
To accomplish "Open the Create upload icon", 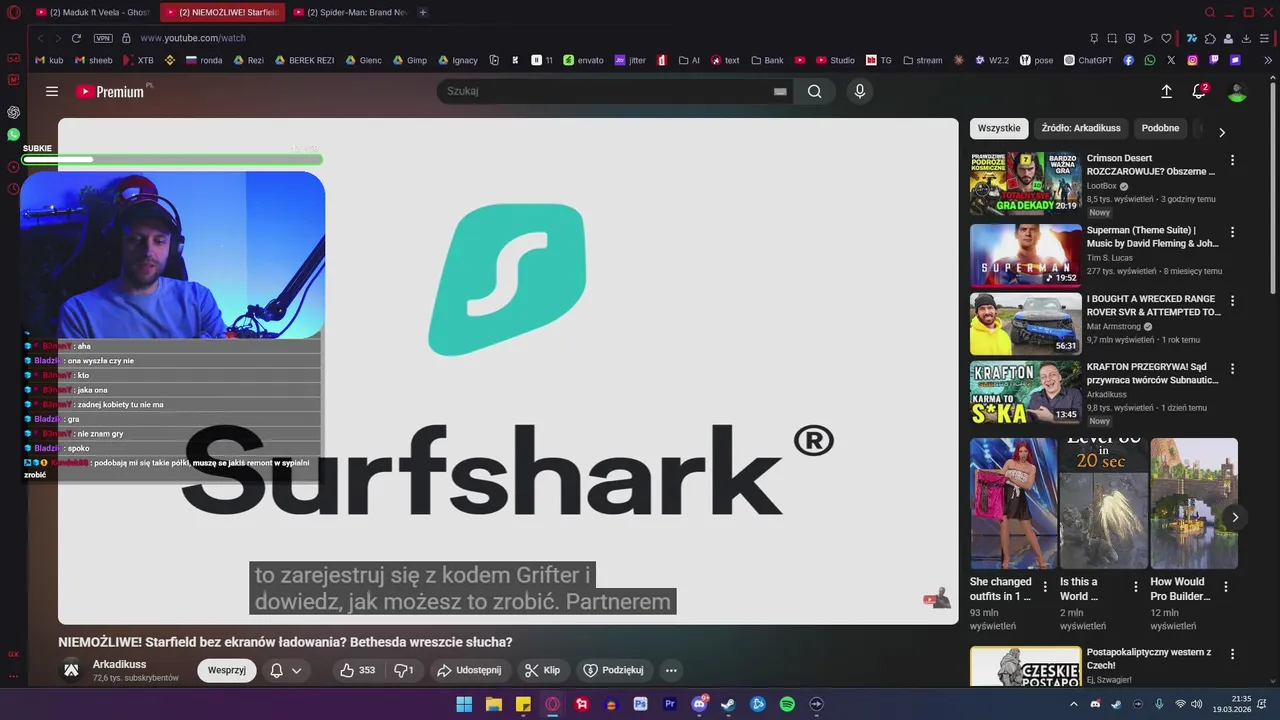I will pyautogui.click(x=1166, y=91).
